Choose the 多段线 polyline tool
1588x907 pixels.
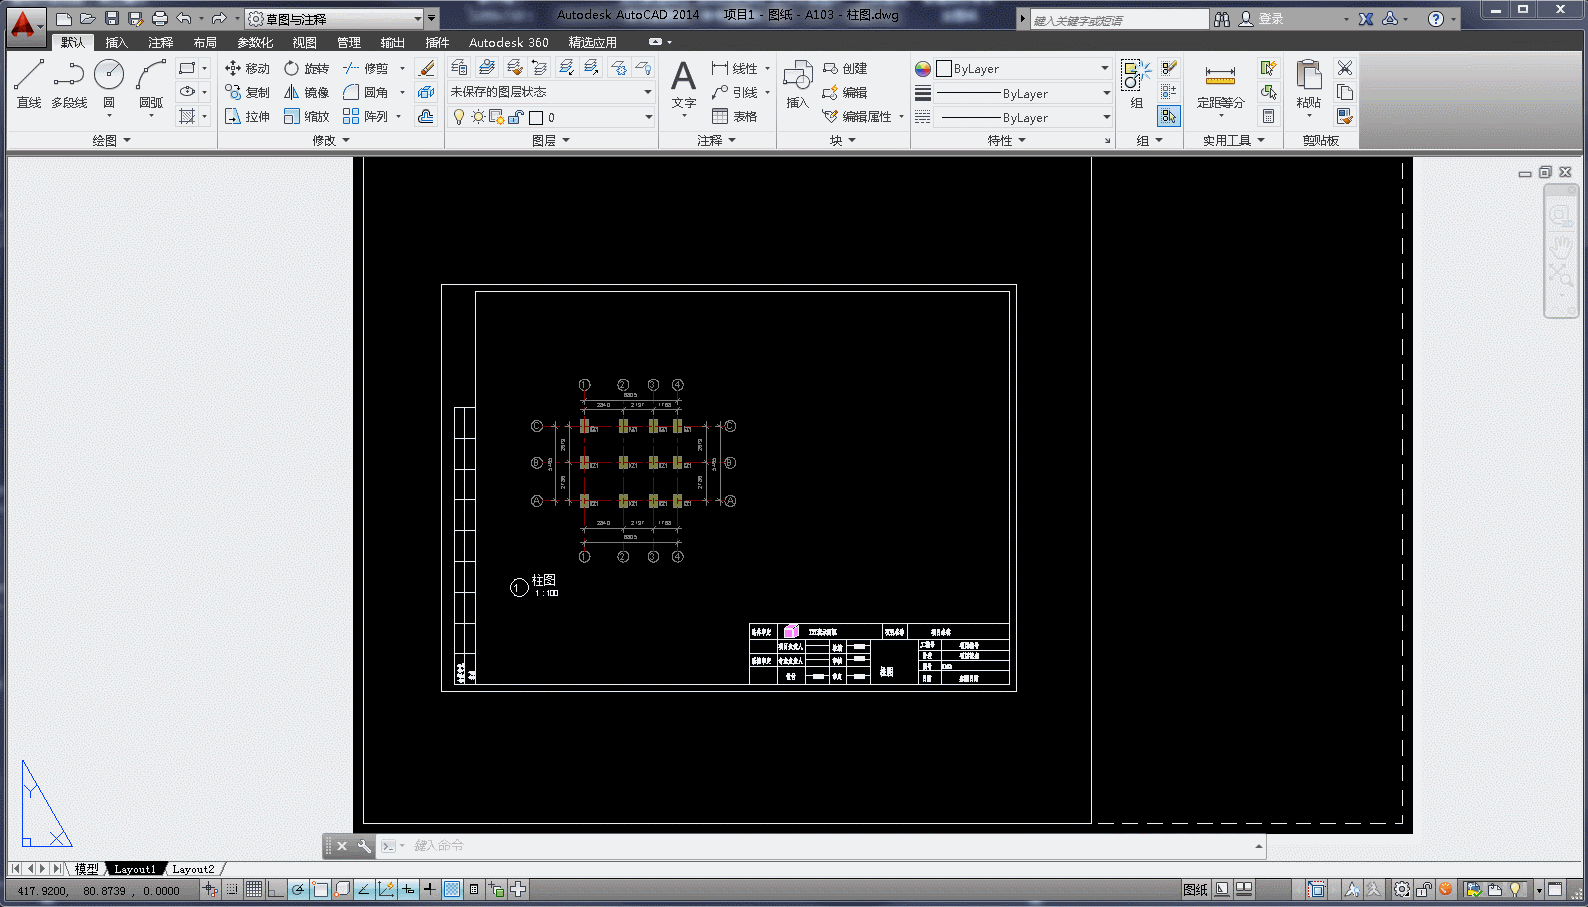69,83
